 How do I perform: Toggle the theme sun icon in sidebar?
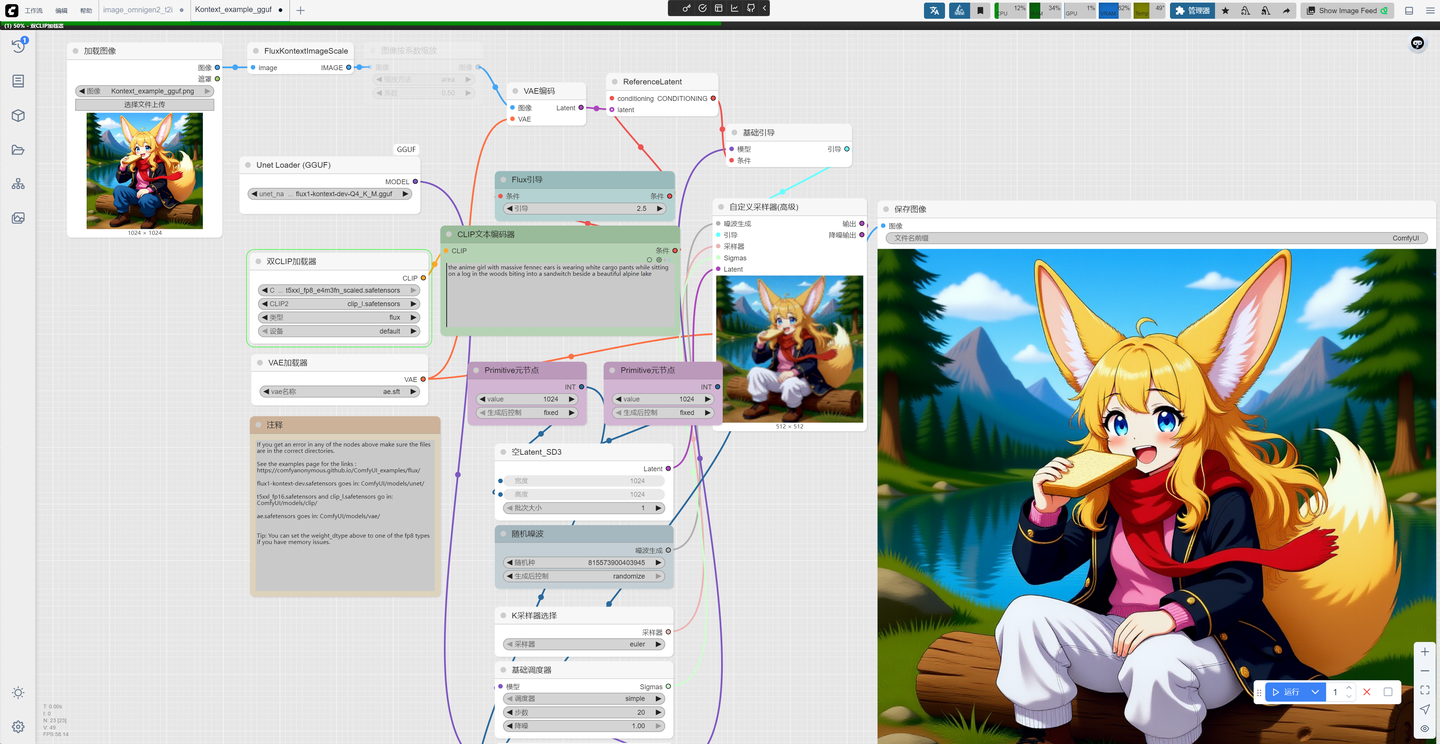pyautogui.click(x=18, y=693)
